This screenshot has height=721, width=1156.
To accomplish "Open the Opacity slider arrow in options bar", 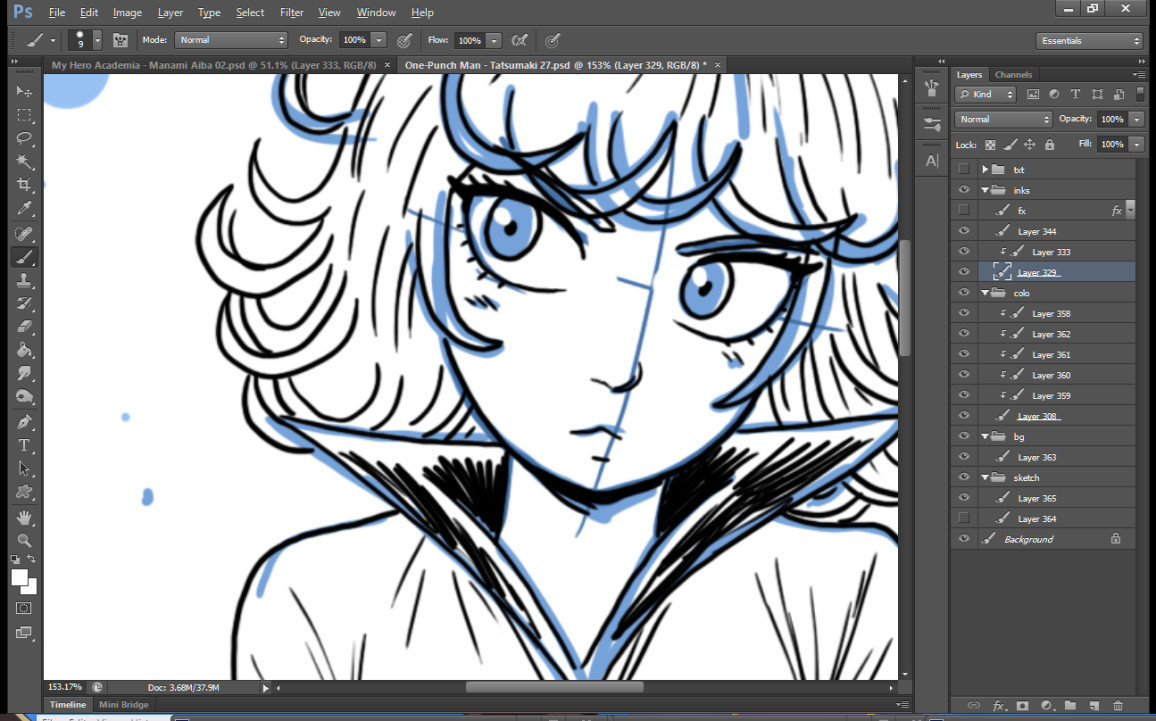I will point(379,40).
